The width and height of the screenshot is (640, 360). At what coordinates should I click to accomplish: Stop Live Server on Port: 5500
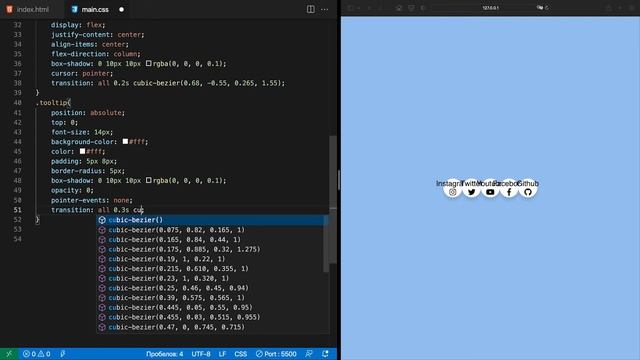tap(276, 354)
